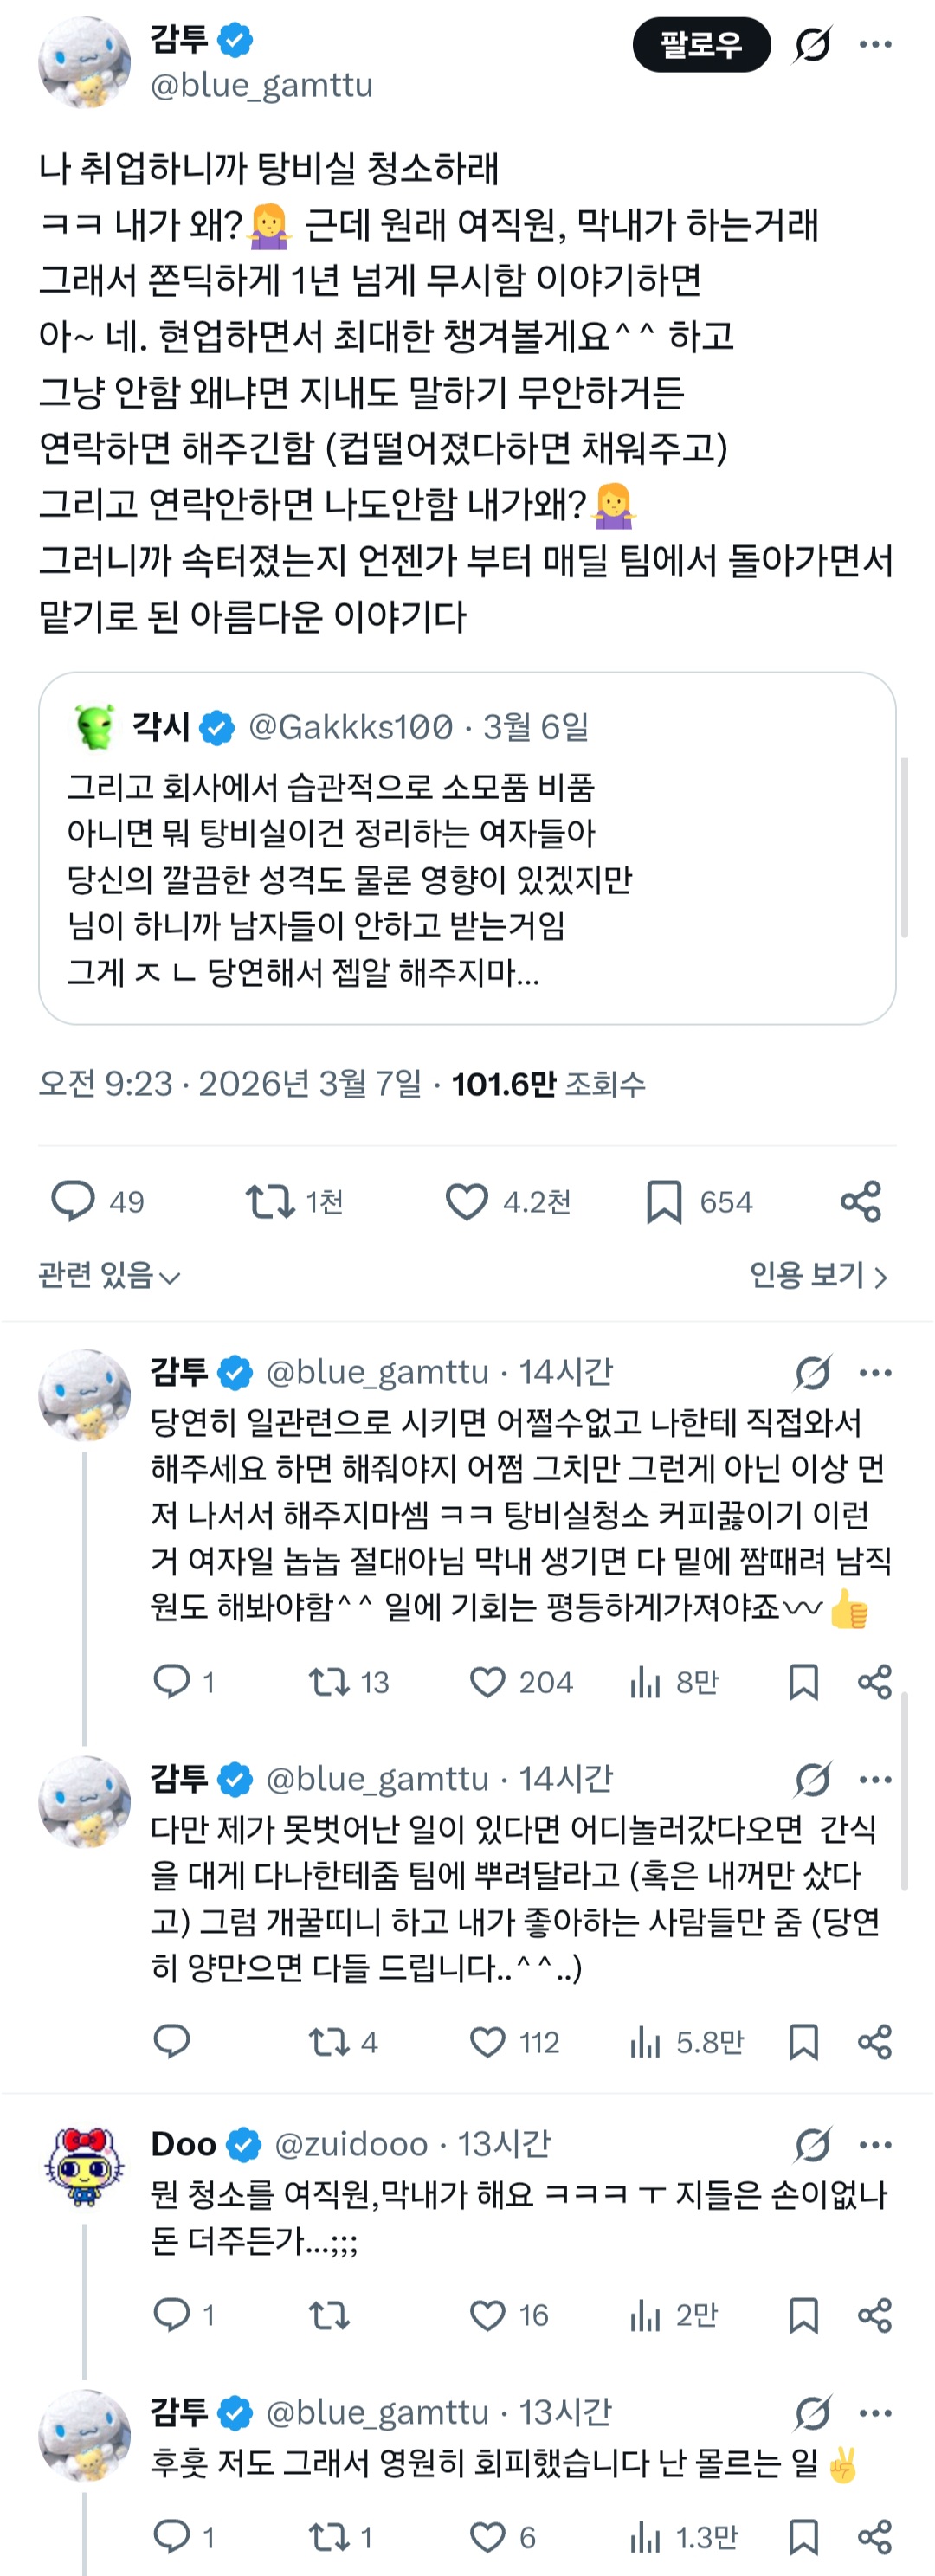Click the reply icon showing 49 replies
The width and height of the screenshot is (935, 2576).
73,1201
